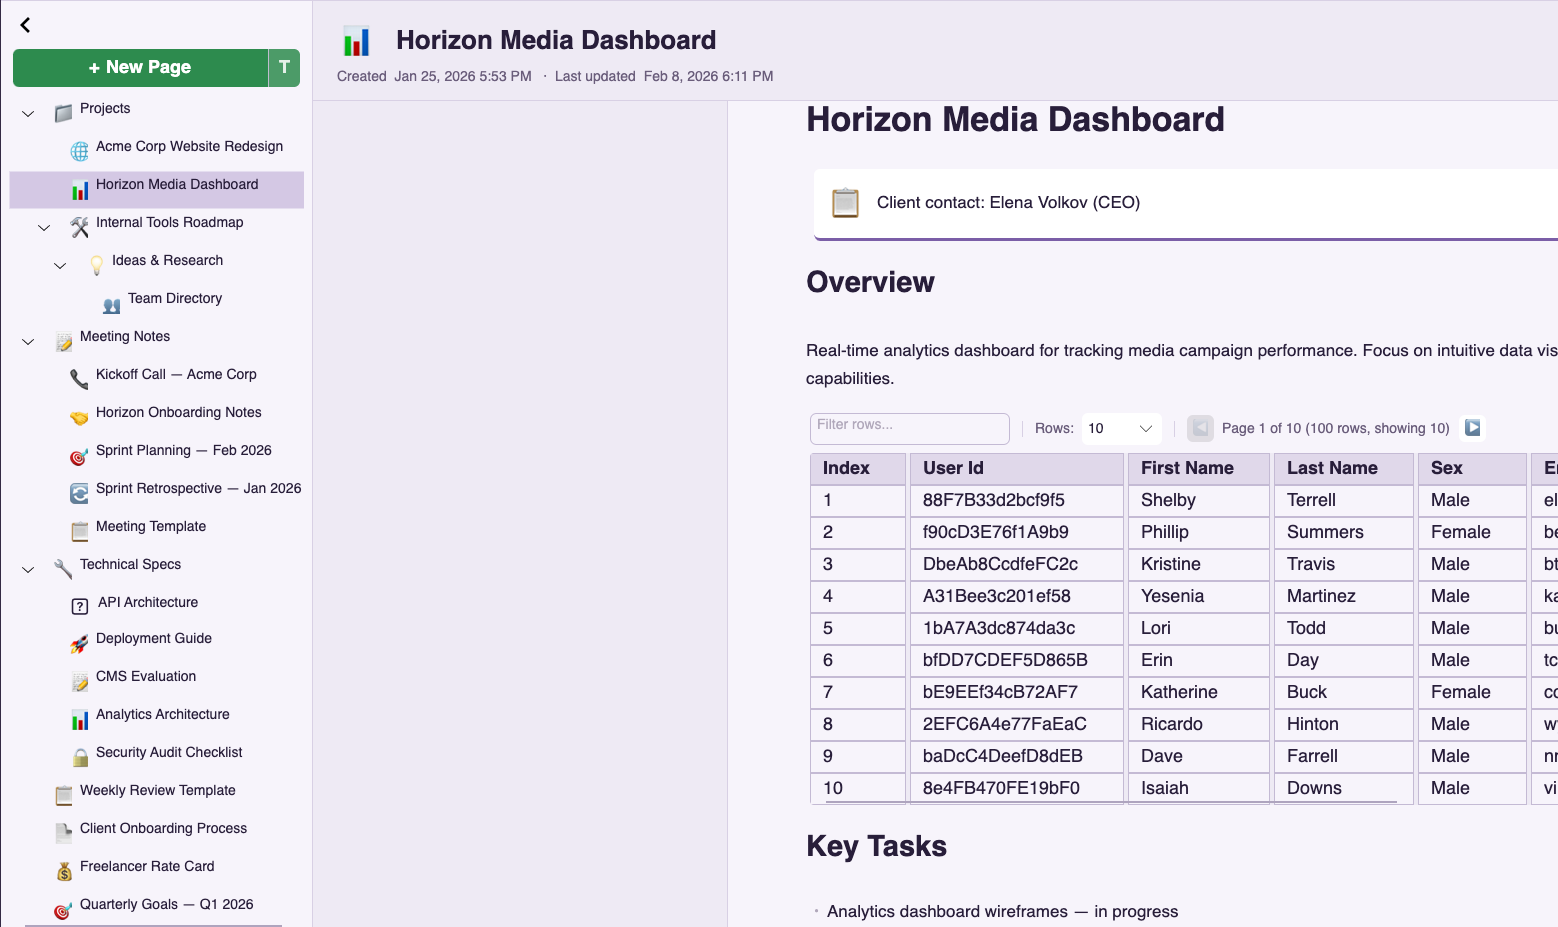This screenshot has height=927, width=1558.
Task: Select the Kickoff Call phone icon
Action: pos(80,375)
